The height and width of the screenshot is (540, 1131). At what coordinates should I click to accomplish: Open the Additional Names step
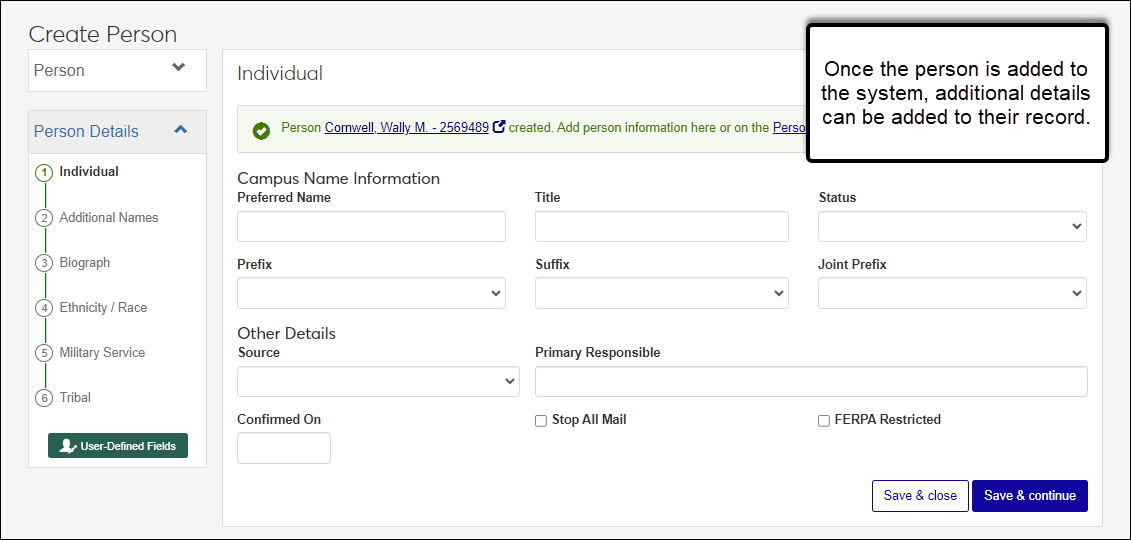[108, 218]
